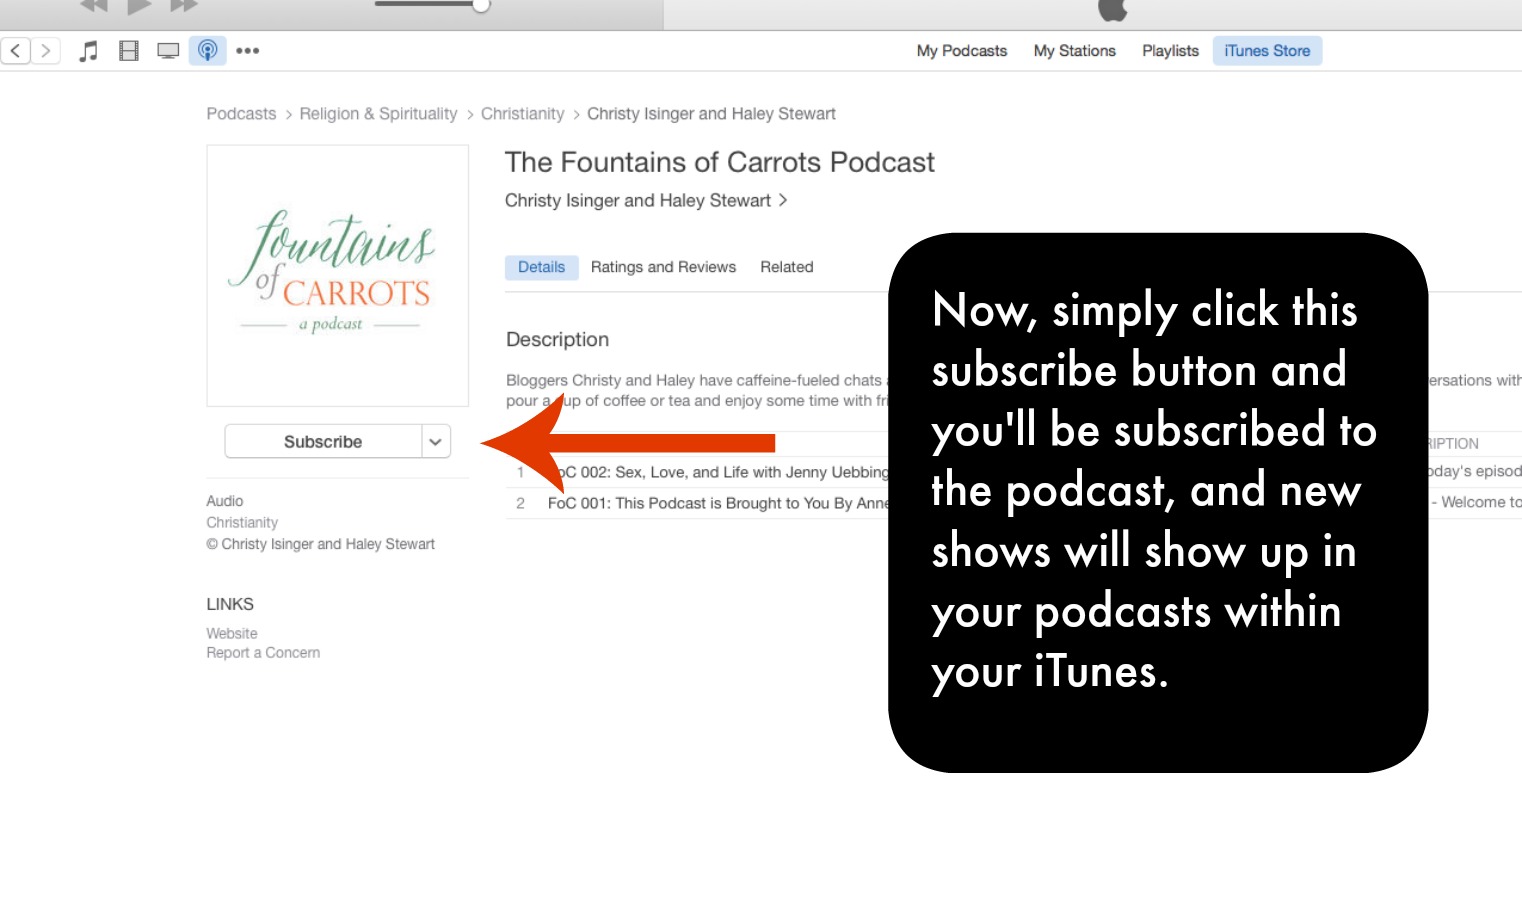Play using the play button

[x=139, y=6]
